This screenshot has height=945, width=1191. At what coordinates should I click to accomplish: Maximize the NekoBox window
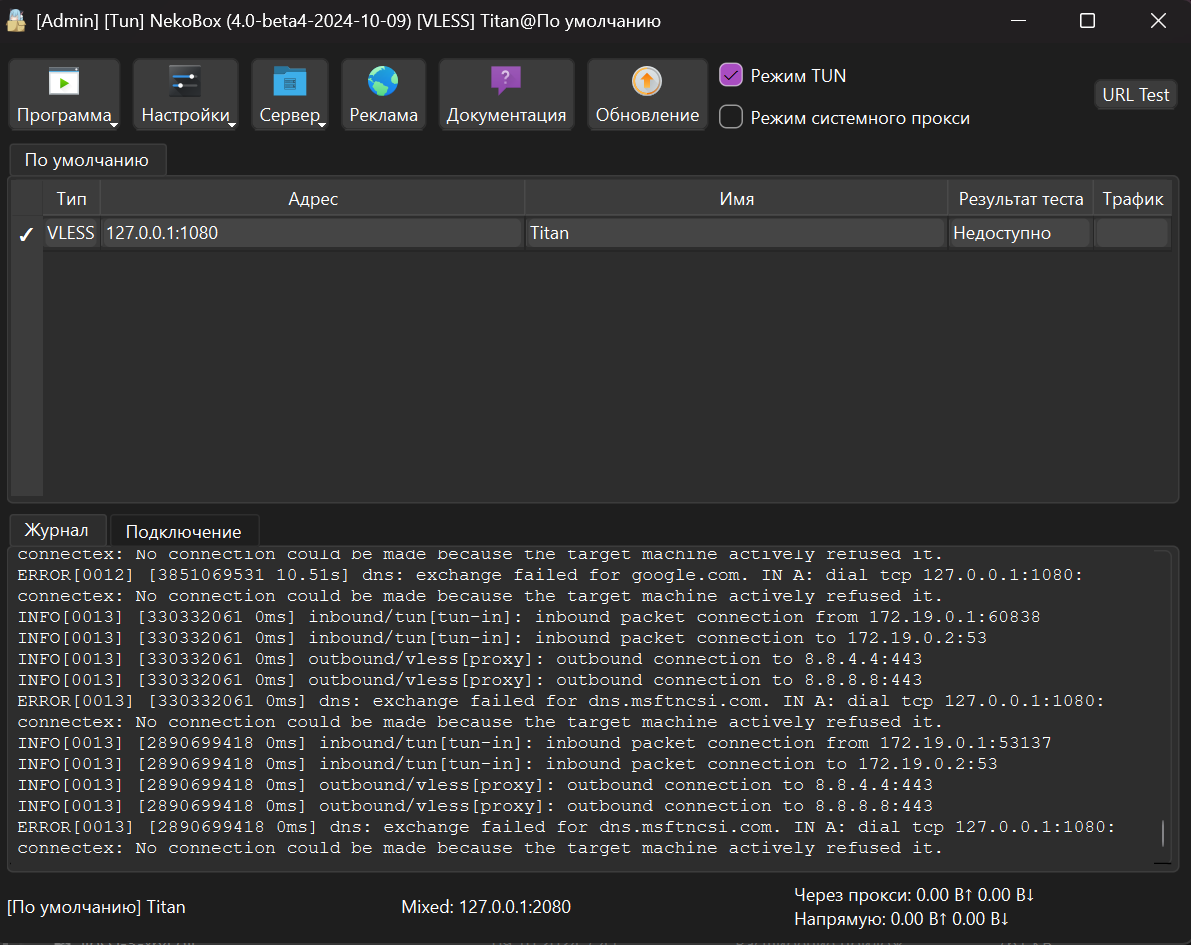[1088, 21]
